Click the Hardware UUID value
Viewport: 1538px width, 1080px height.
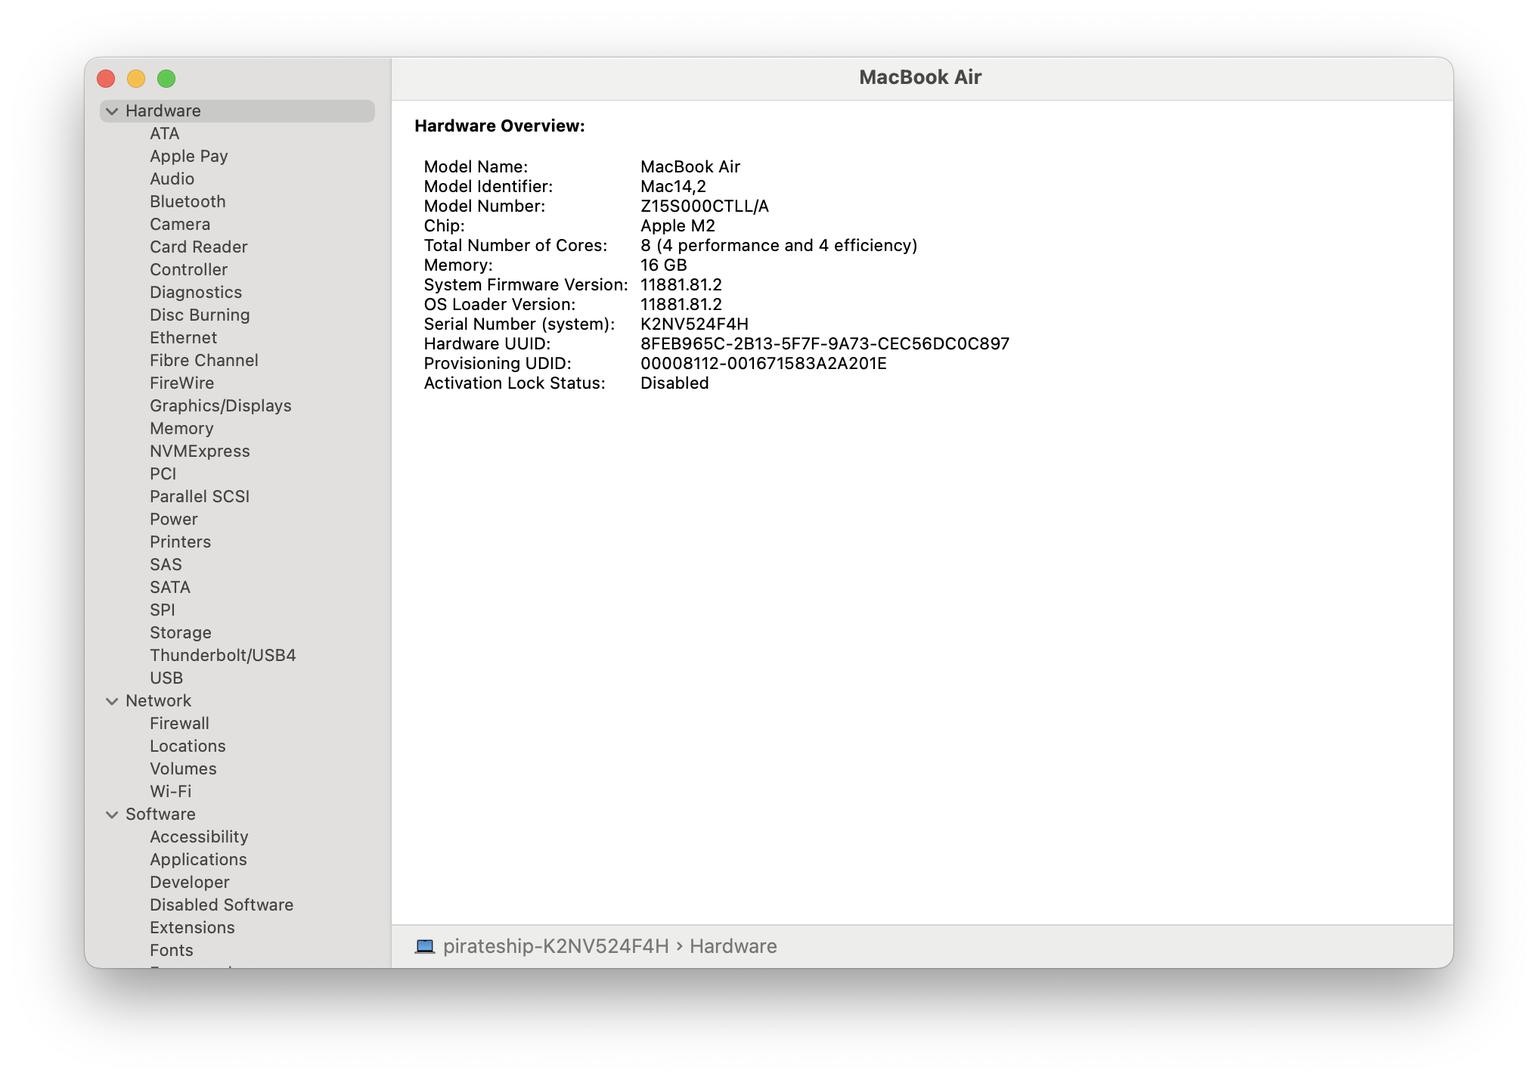[x=825, y=344]
